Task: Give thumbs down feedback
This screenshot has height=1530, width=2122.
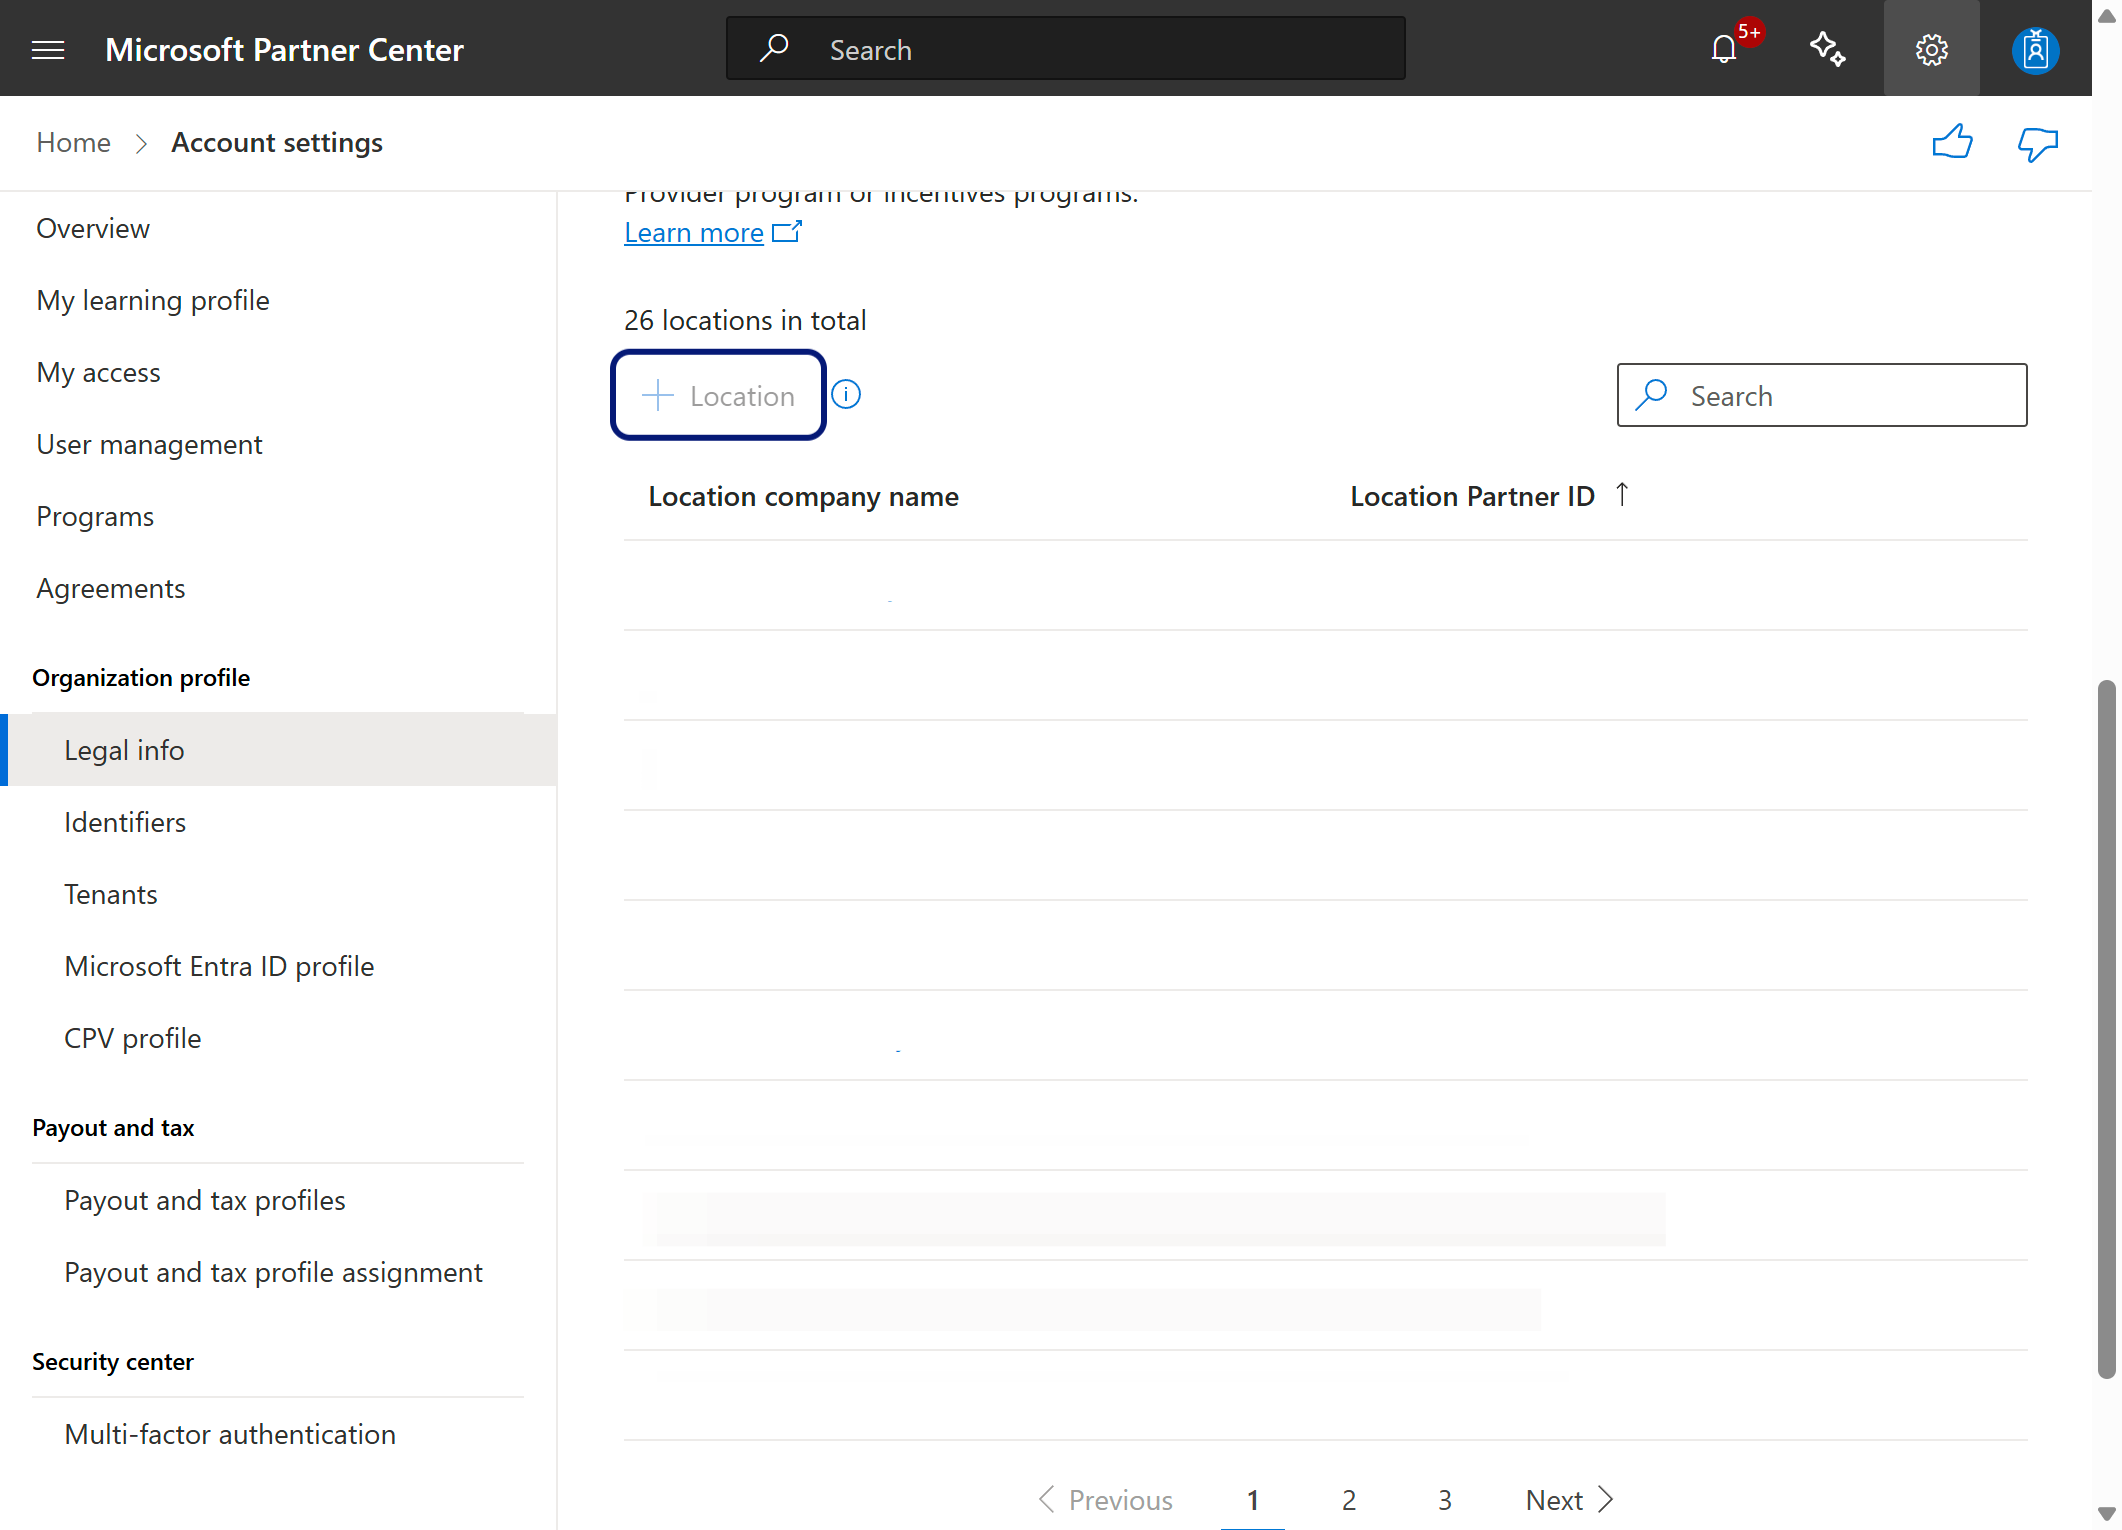Action: tap(2038, 144)
